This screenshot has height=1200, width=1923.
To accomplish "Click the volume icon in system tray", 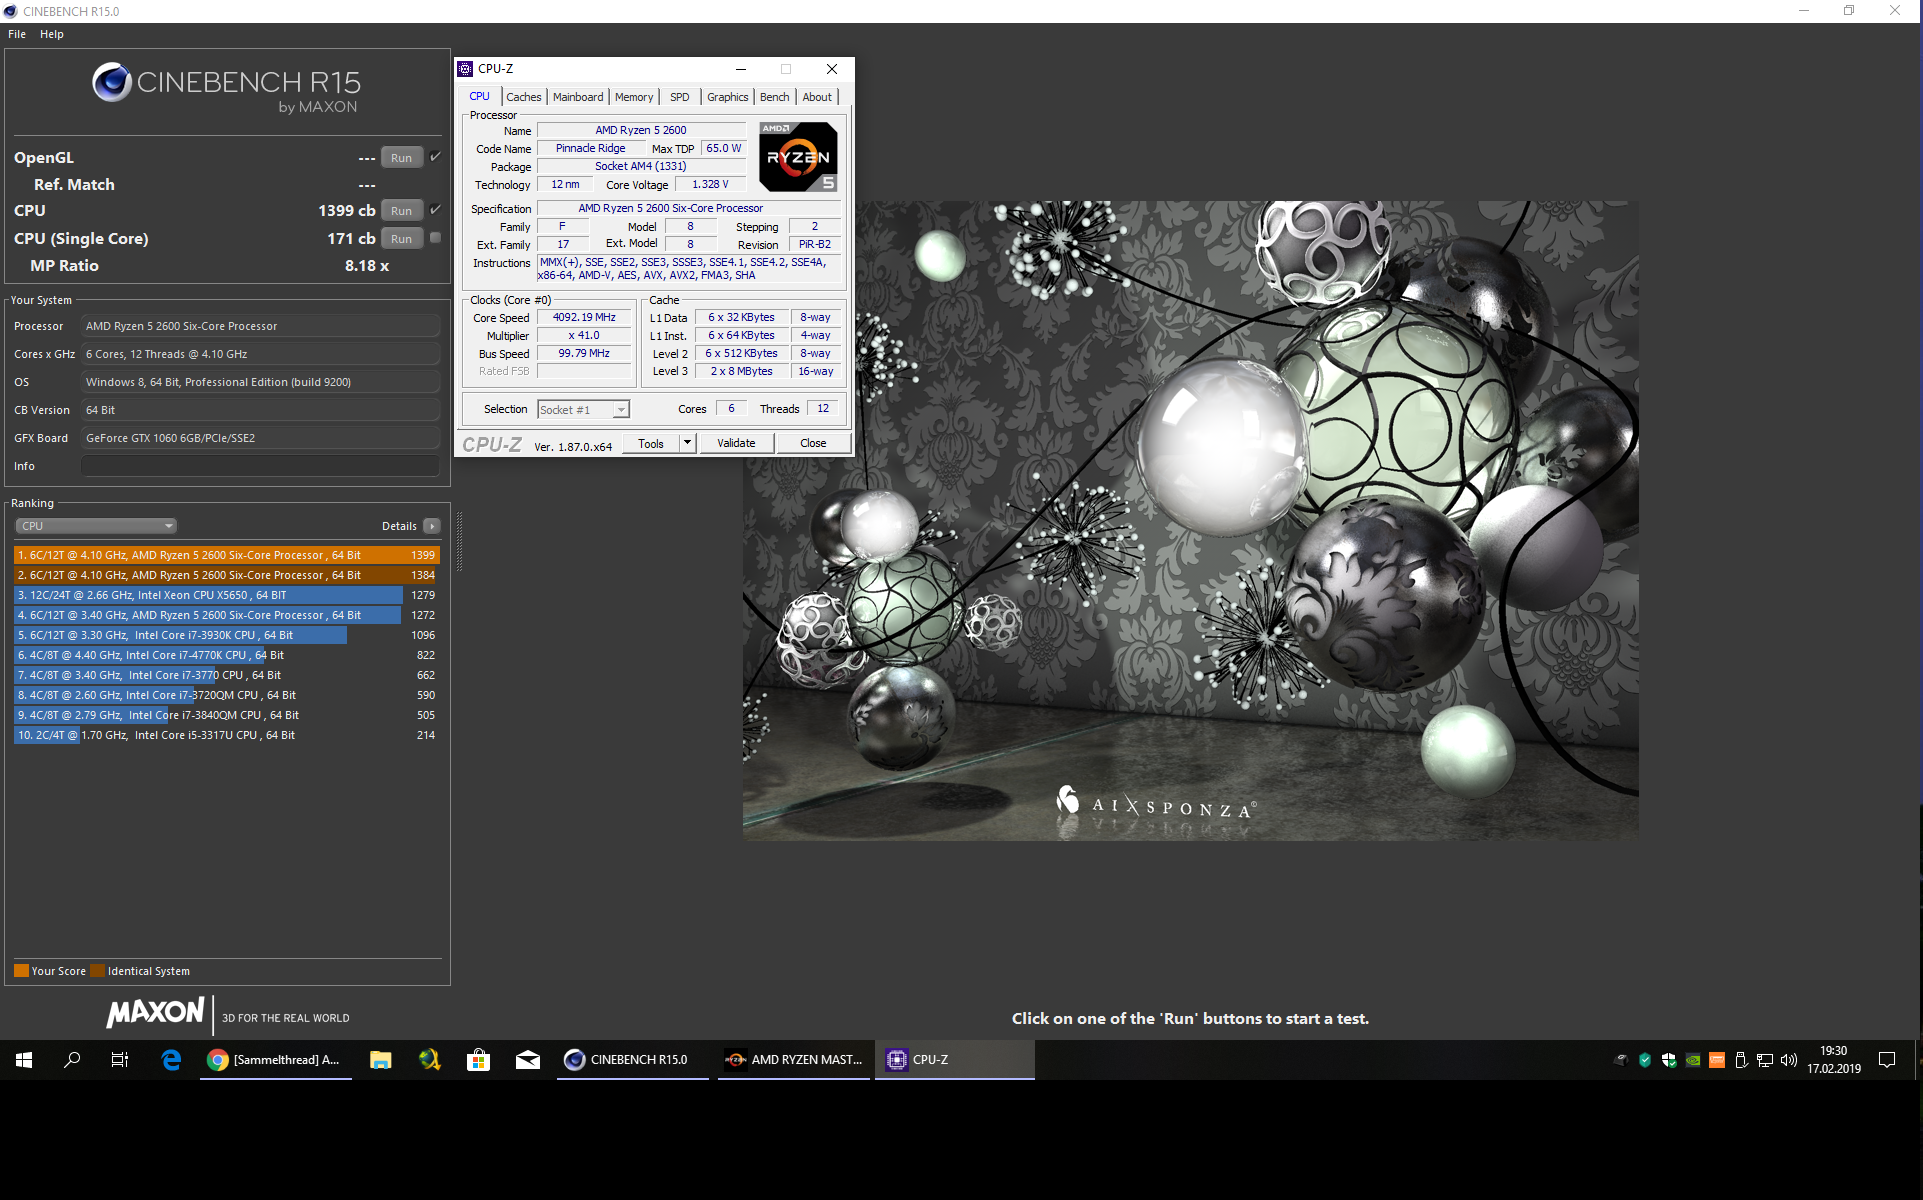I will [x=1789, y=1060].
